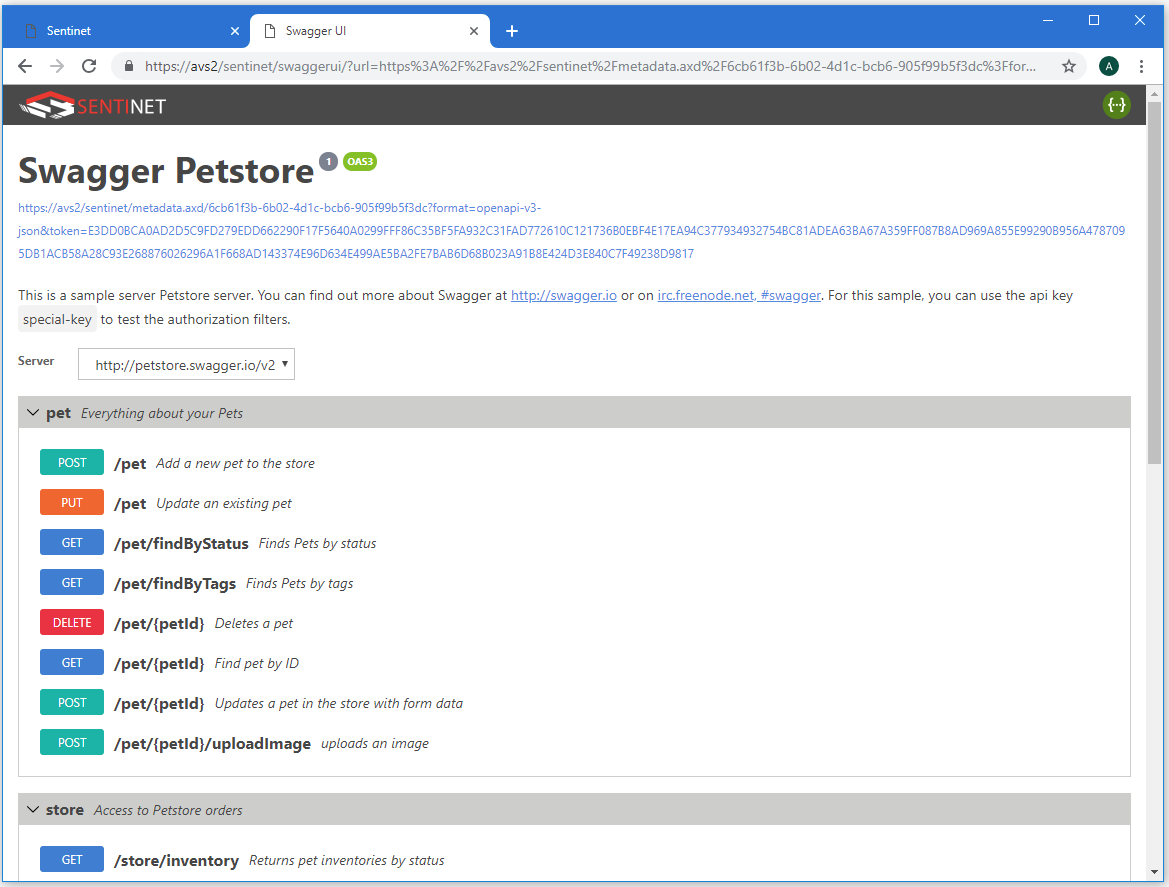
Task: Collapse the pet section
Action: tap(574, 413)
